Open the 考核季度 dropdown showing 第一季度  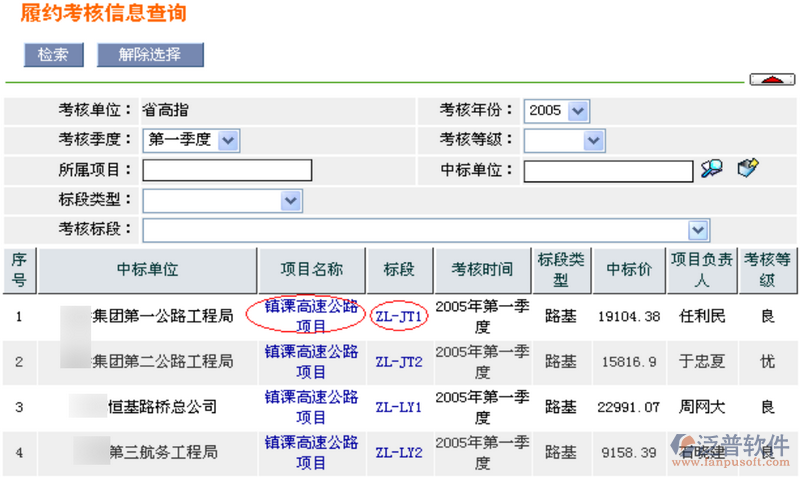192,141
